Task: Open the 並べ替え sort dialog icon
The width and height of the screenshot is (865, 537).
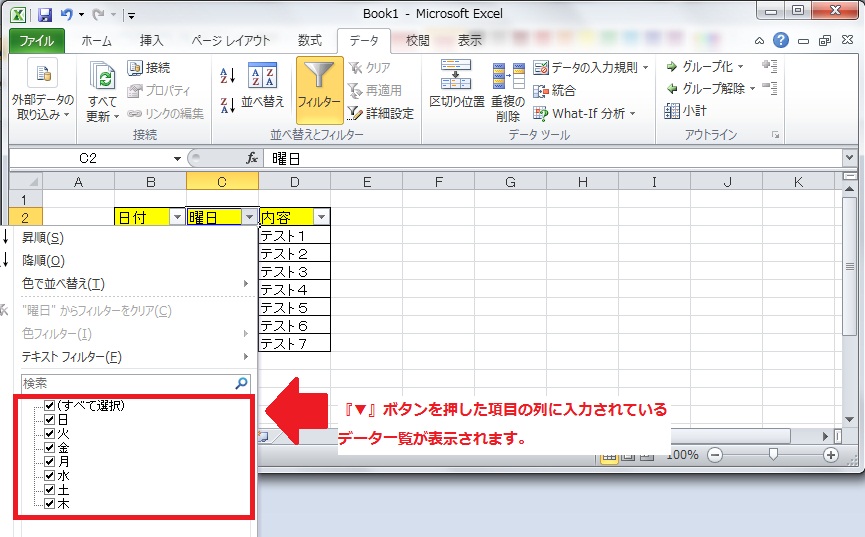Action: 263,75
